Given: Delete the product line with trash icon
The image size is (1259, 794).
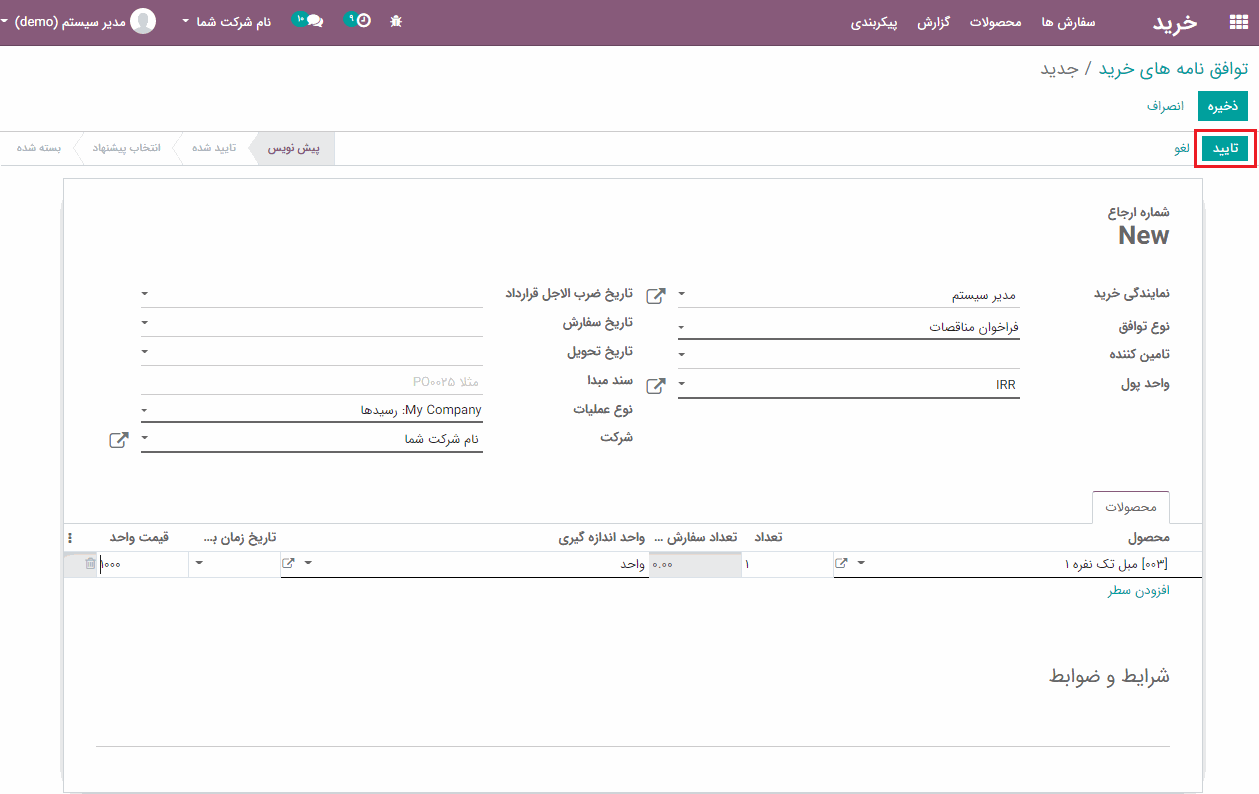Looking at the screenshot, I should (x=90, y=564).
